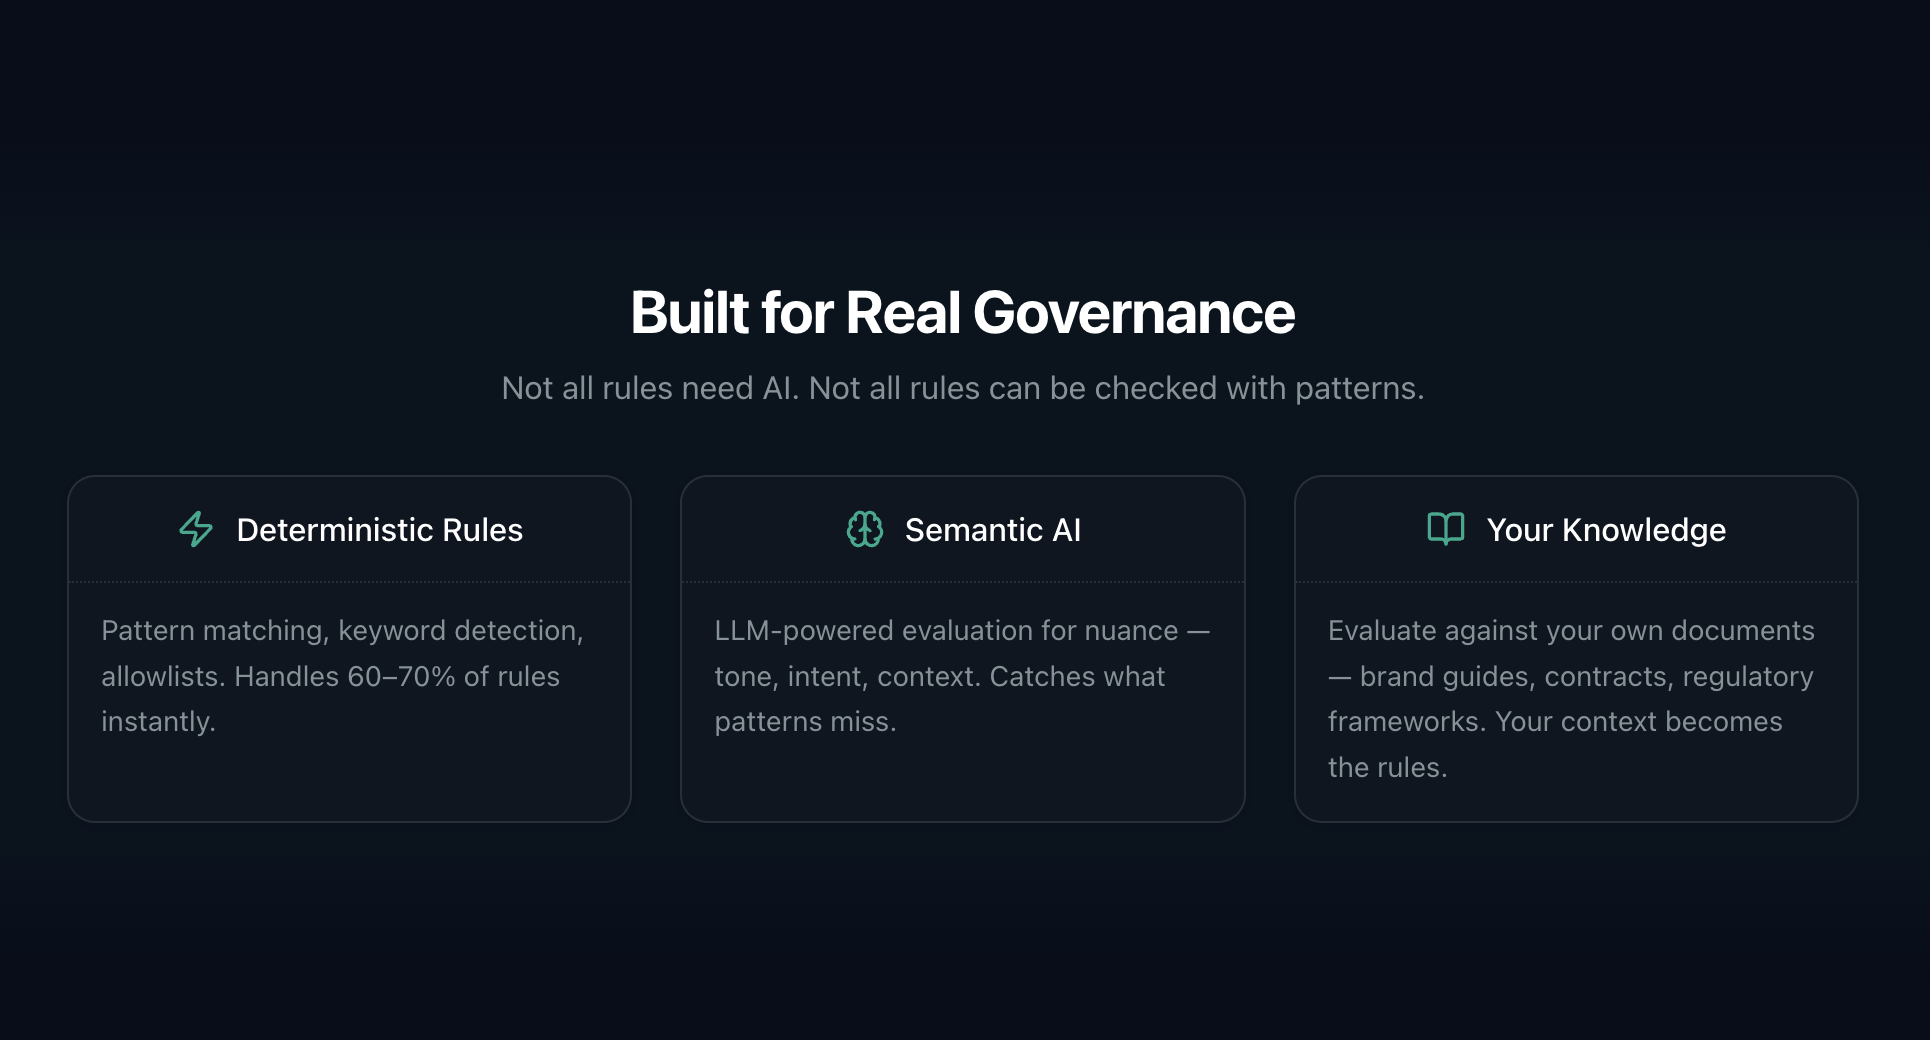Click the dotted divider under Semantic AI header
Screen dimensions: 1930x1040
click(x=962, y=582)
